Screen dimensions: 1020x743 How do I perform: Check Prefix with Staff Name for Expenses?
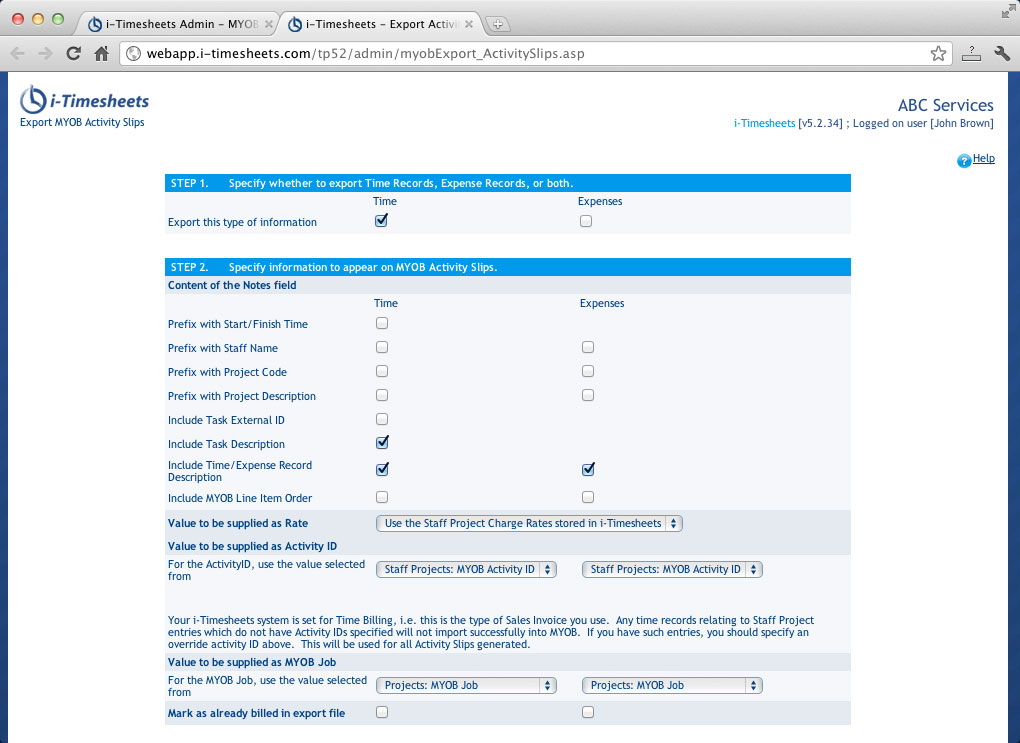point(588,347)
